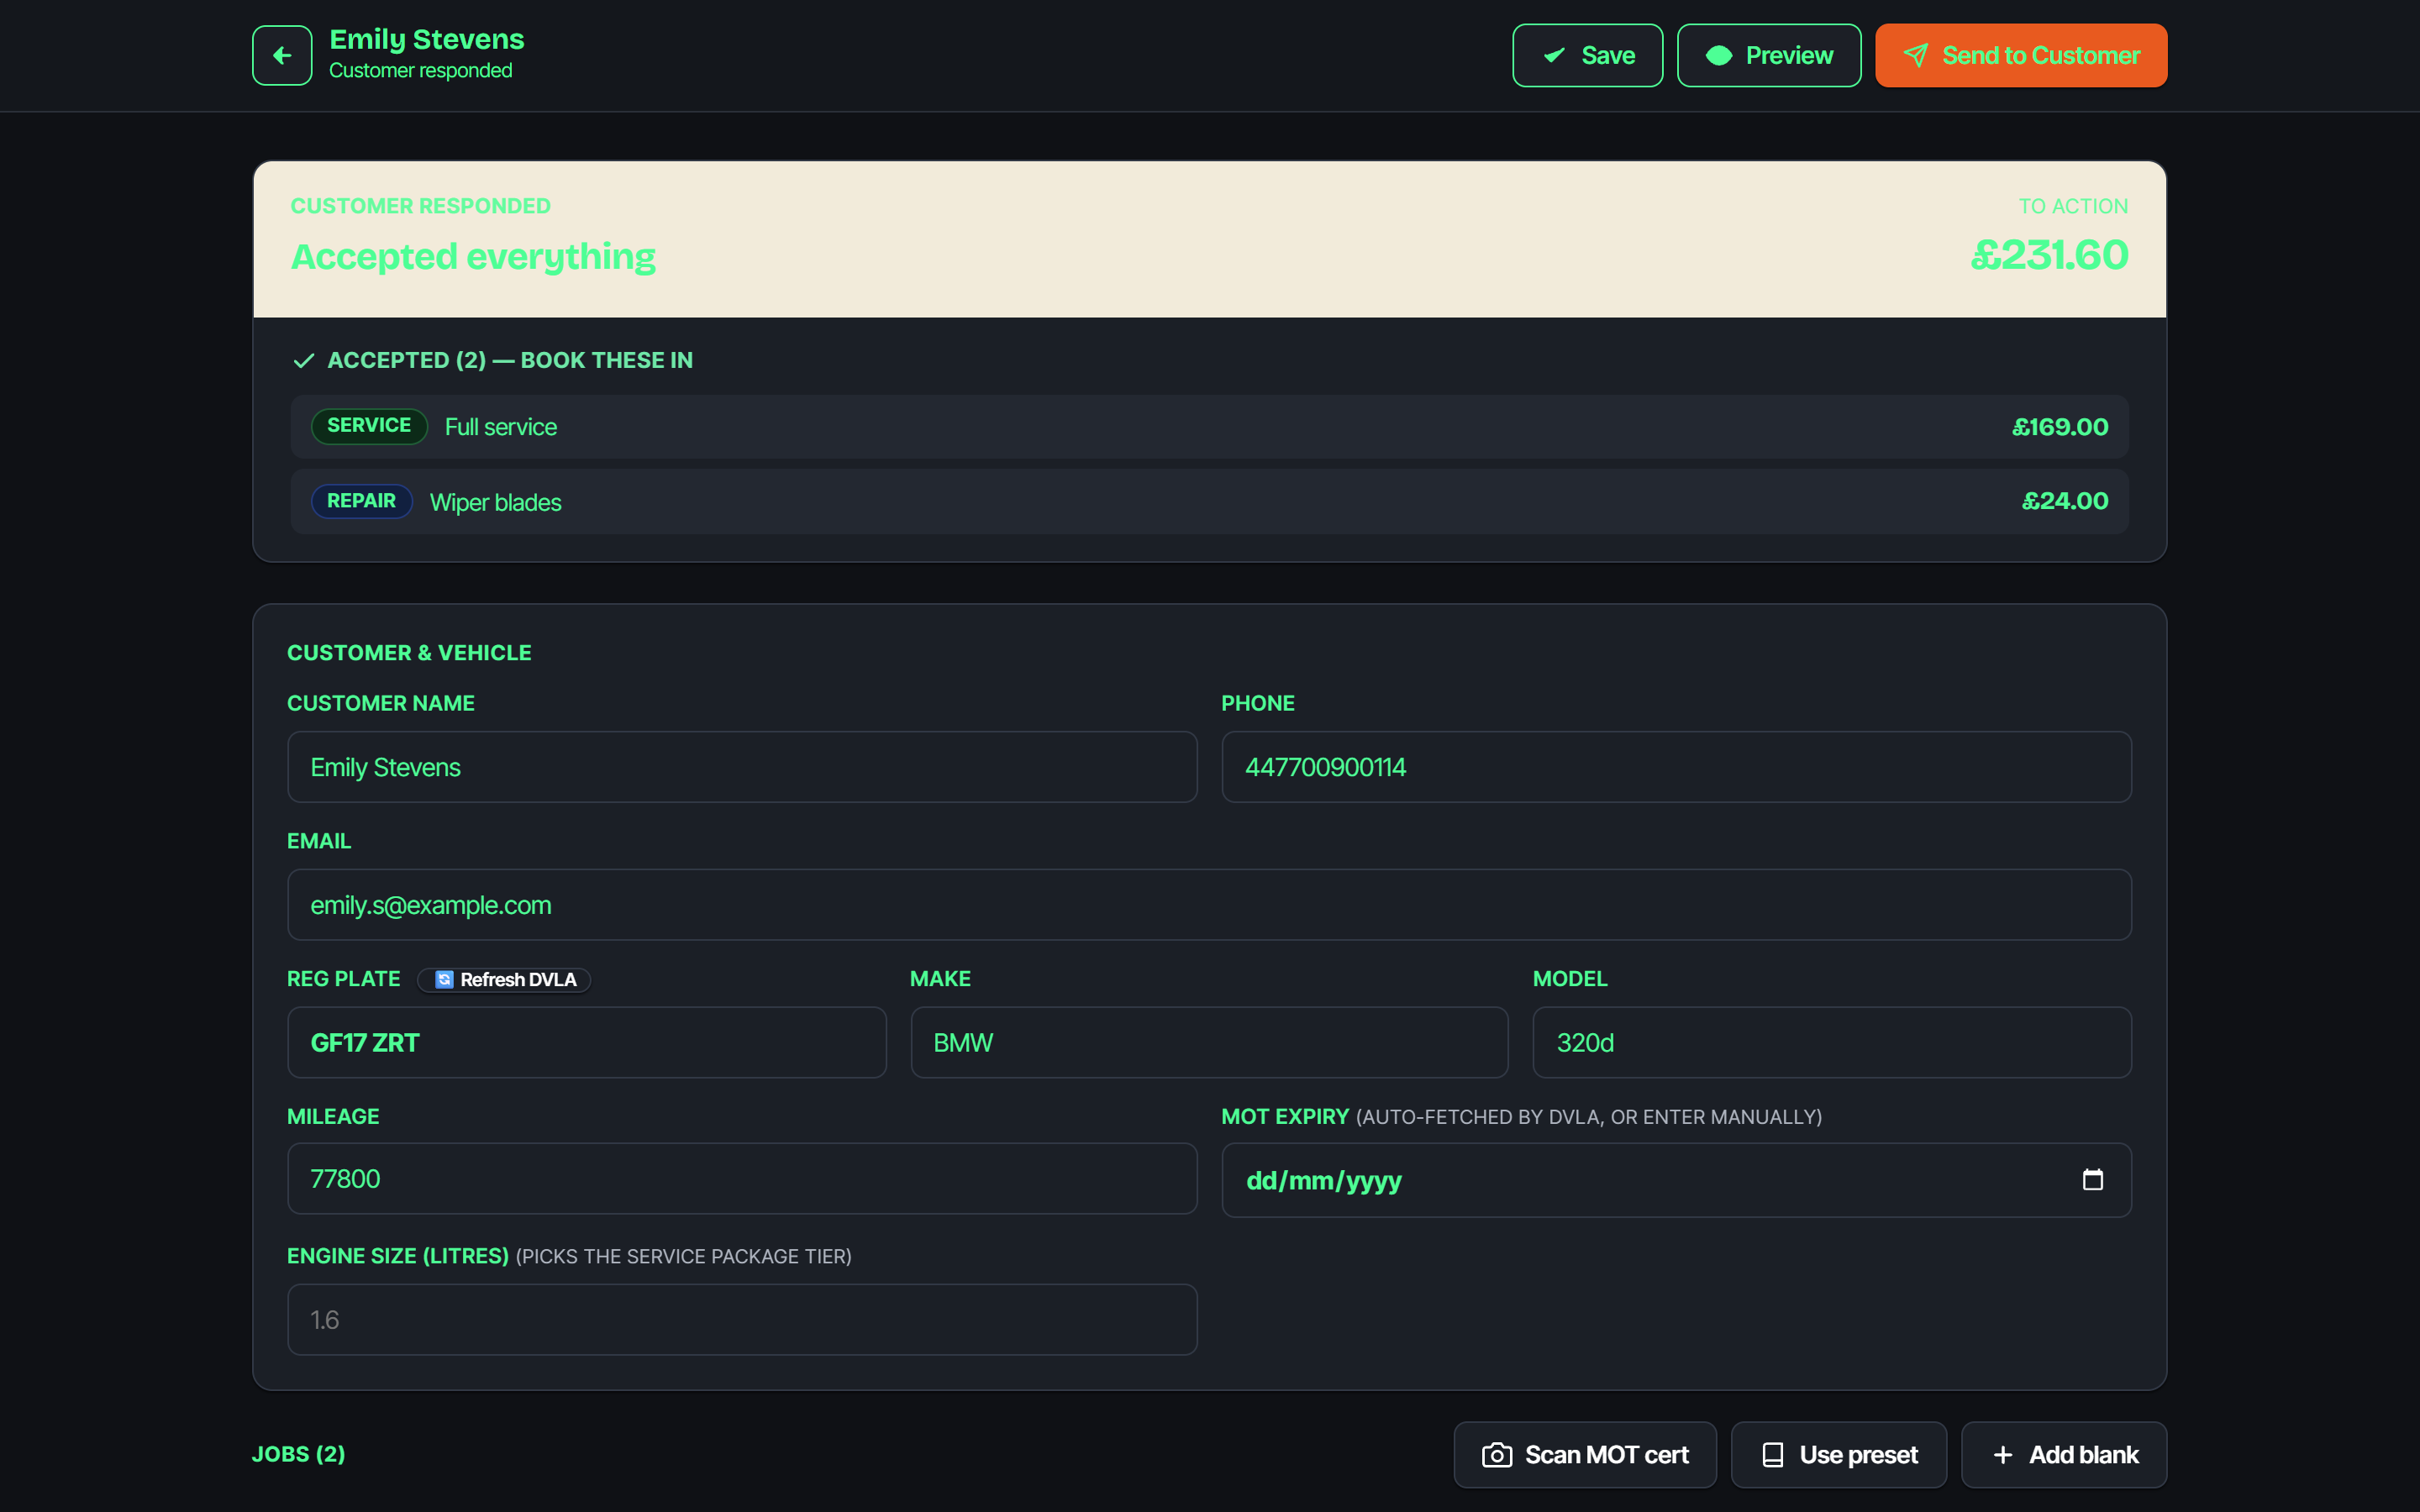Click the Model field showing 320d
2420x1512 pixels.
(x=1831, y=1042)
